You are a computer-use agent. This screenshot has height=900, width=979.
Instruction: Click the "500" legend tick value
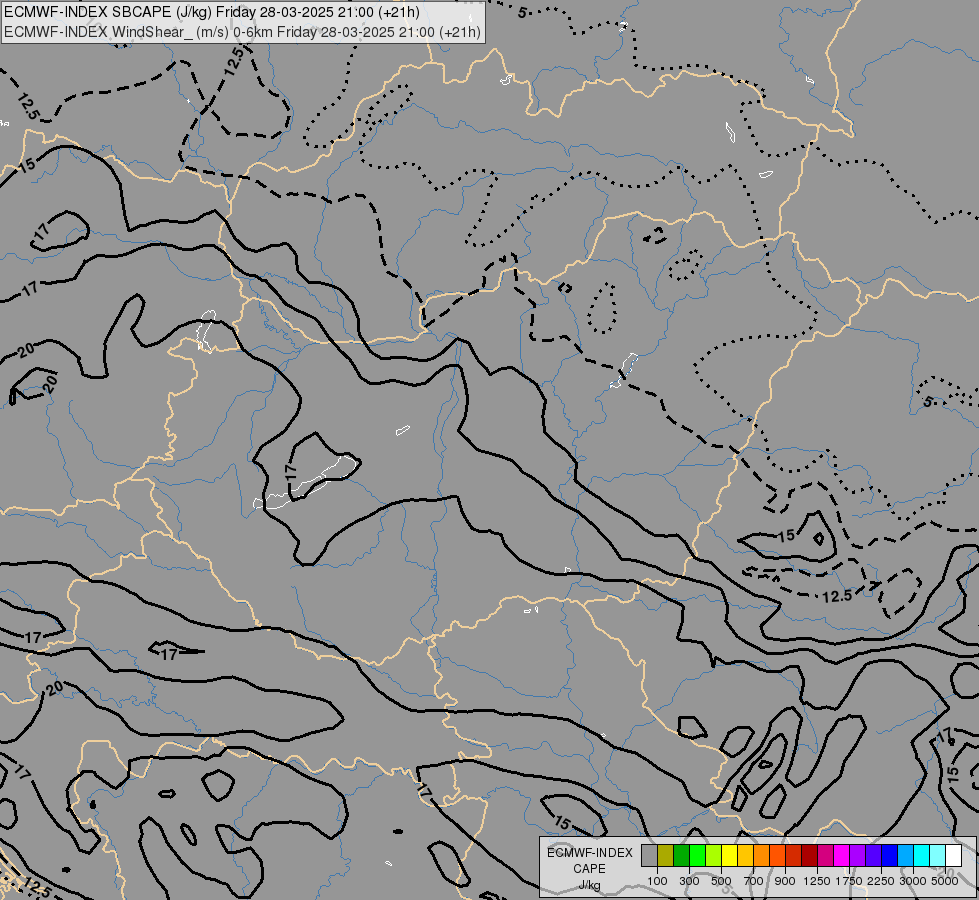(x=721, y=881)
